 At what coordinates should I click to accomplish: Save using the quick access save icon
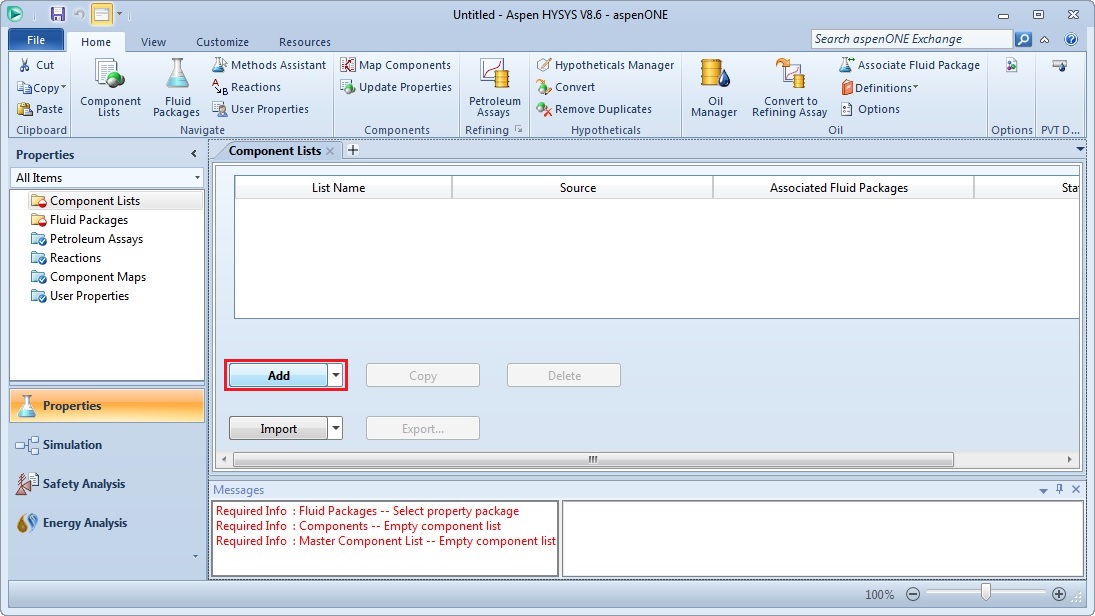click(x=57, y=14)
